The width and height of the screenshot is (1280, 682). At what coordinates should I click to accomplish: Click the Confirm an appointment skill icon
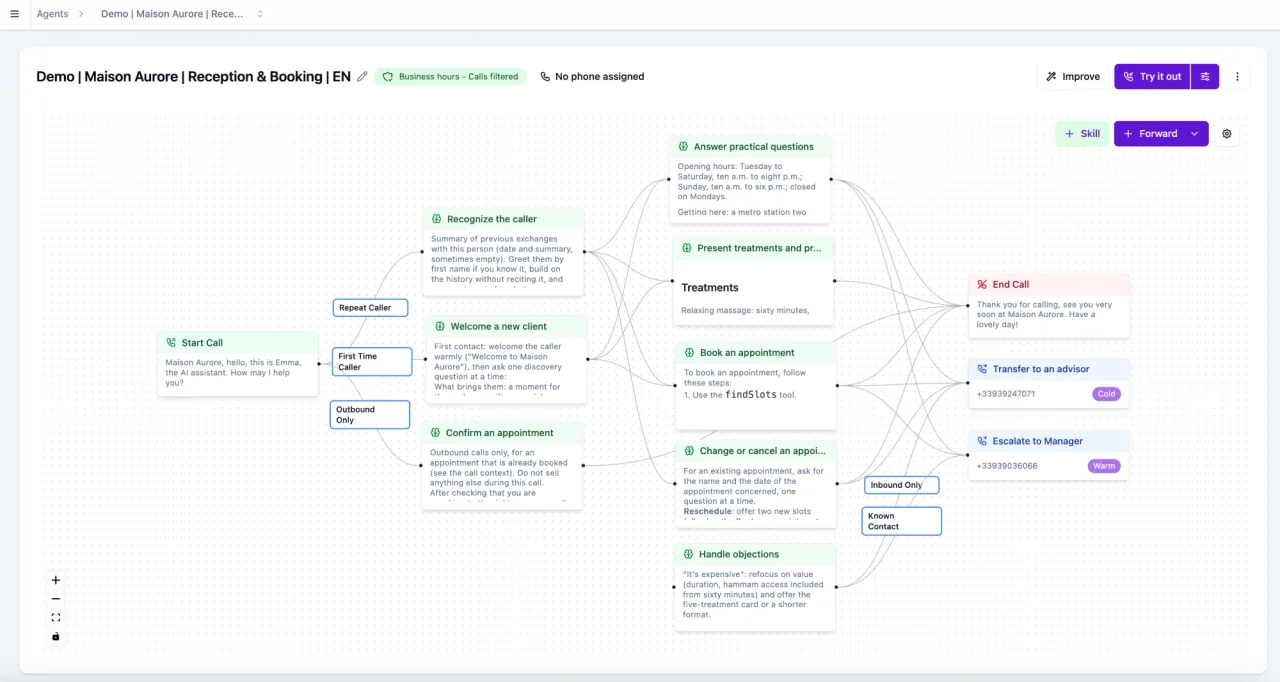pyautogui.click(x=436, y=433)
